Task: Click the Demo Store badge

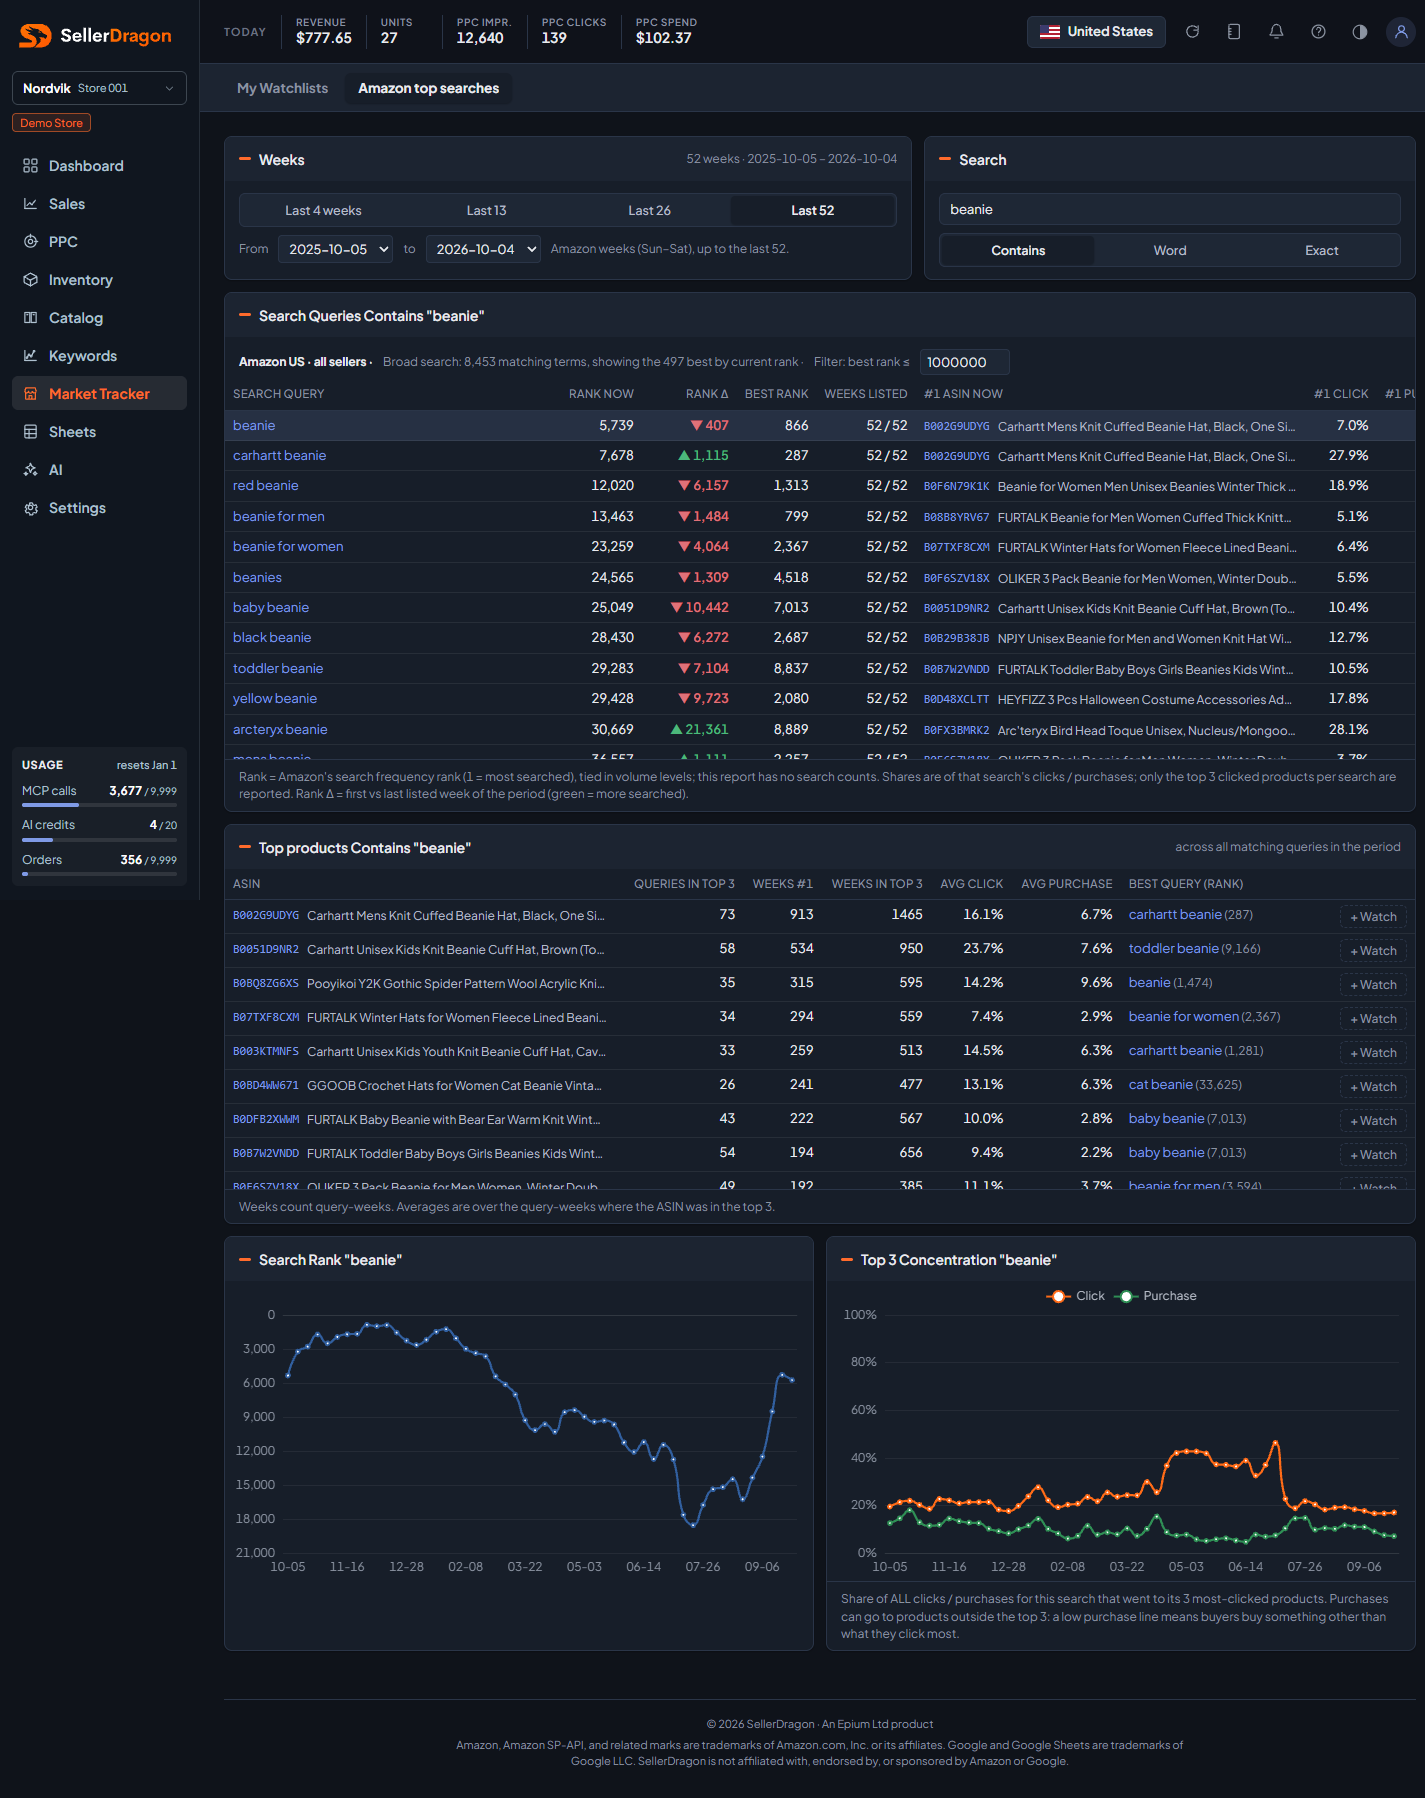Action: pyautogui.click(x=51, y=123)
